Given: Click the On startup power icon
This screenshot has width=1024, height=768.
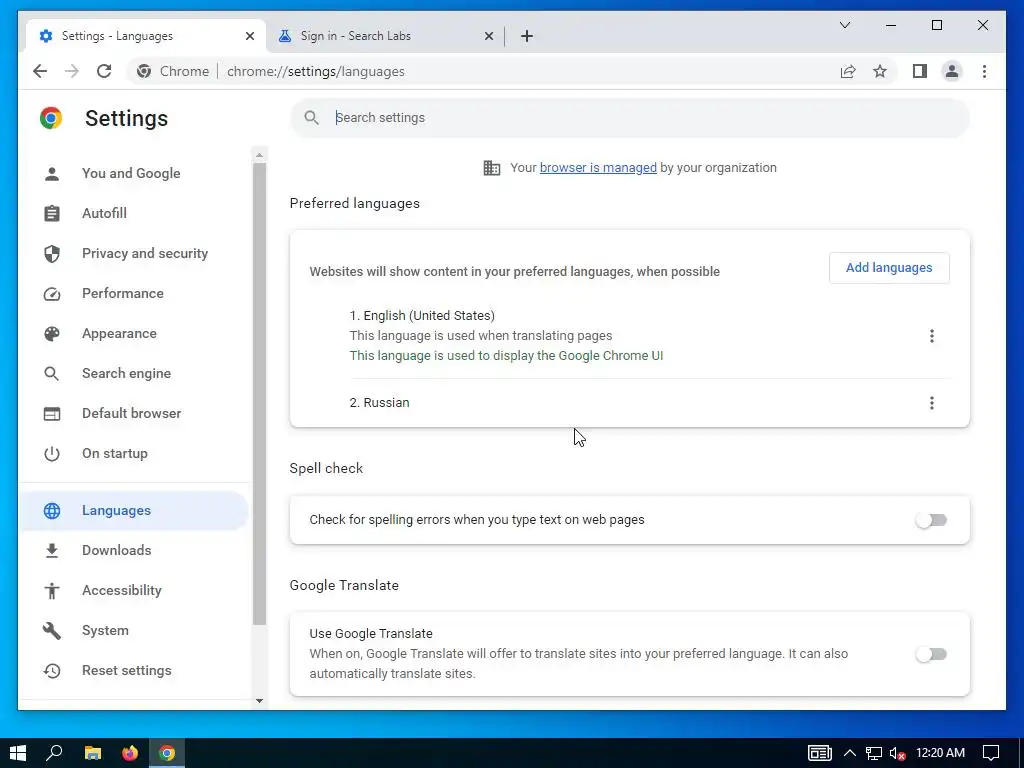Looking at the screenshot, I should (52, 453).
